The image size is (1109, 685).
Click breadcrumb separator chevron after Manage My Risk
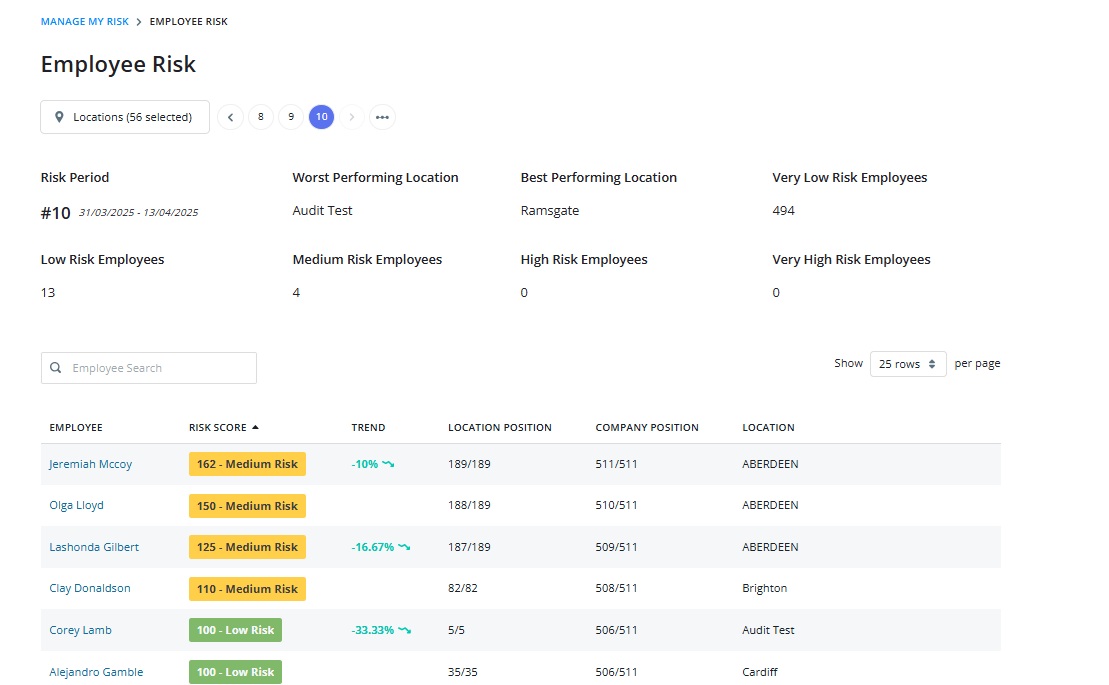139,22
